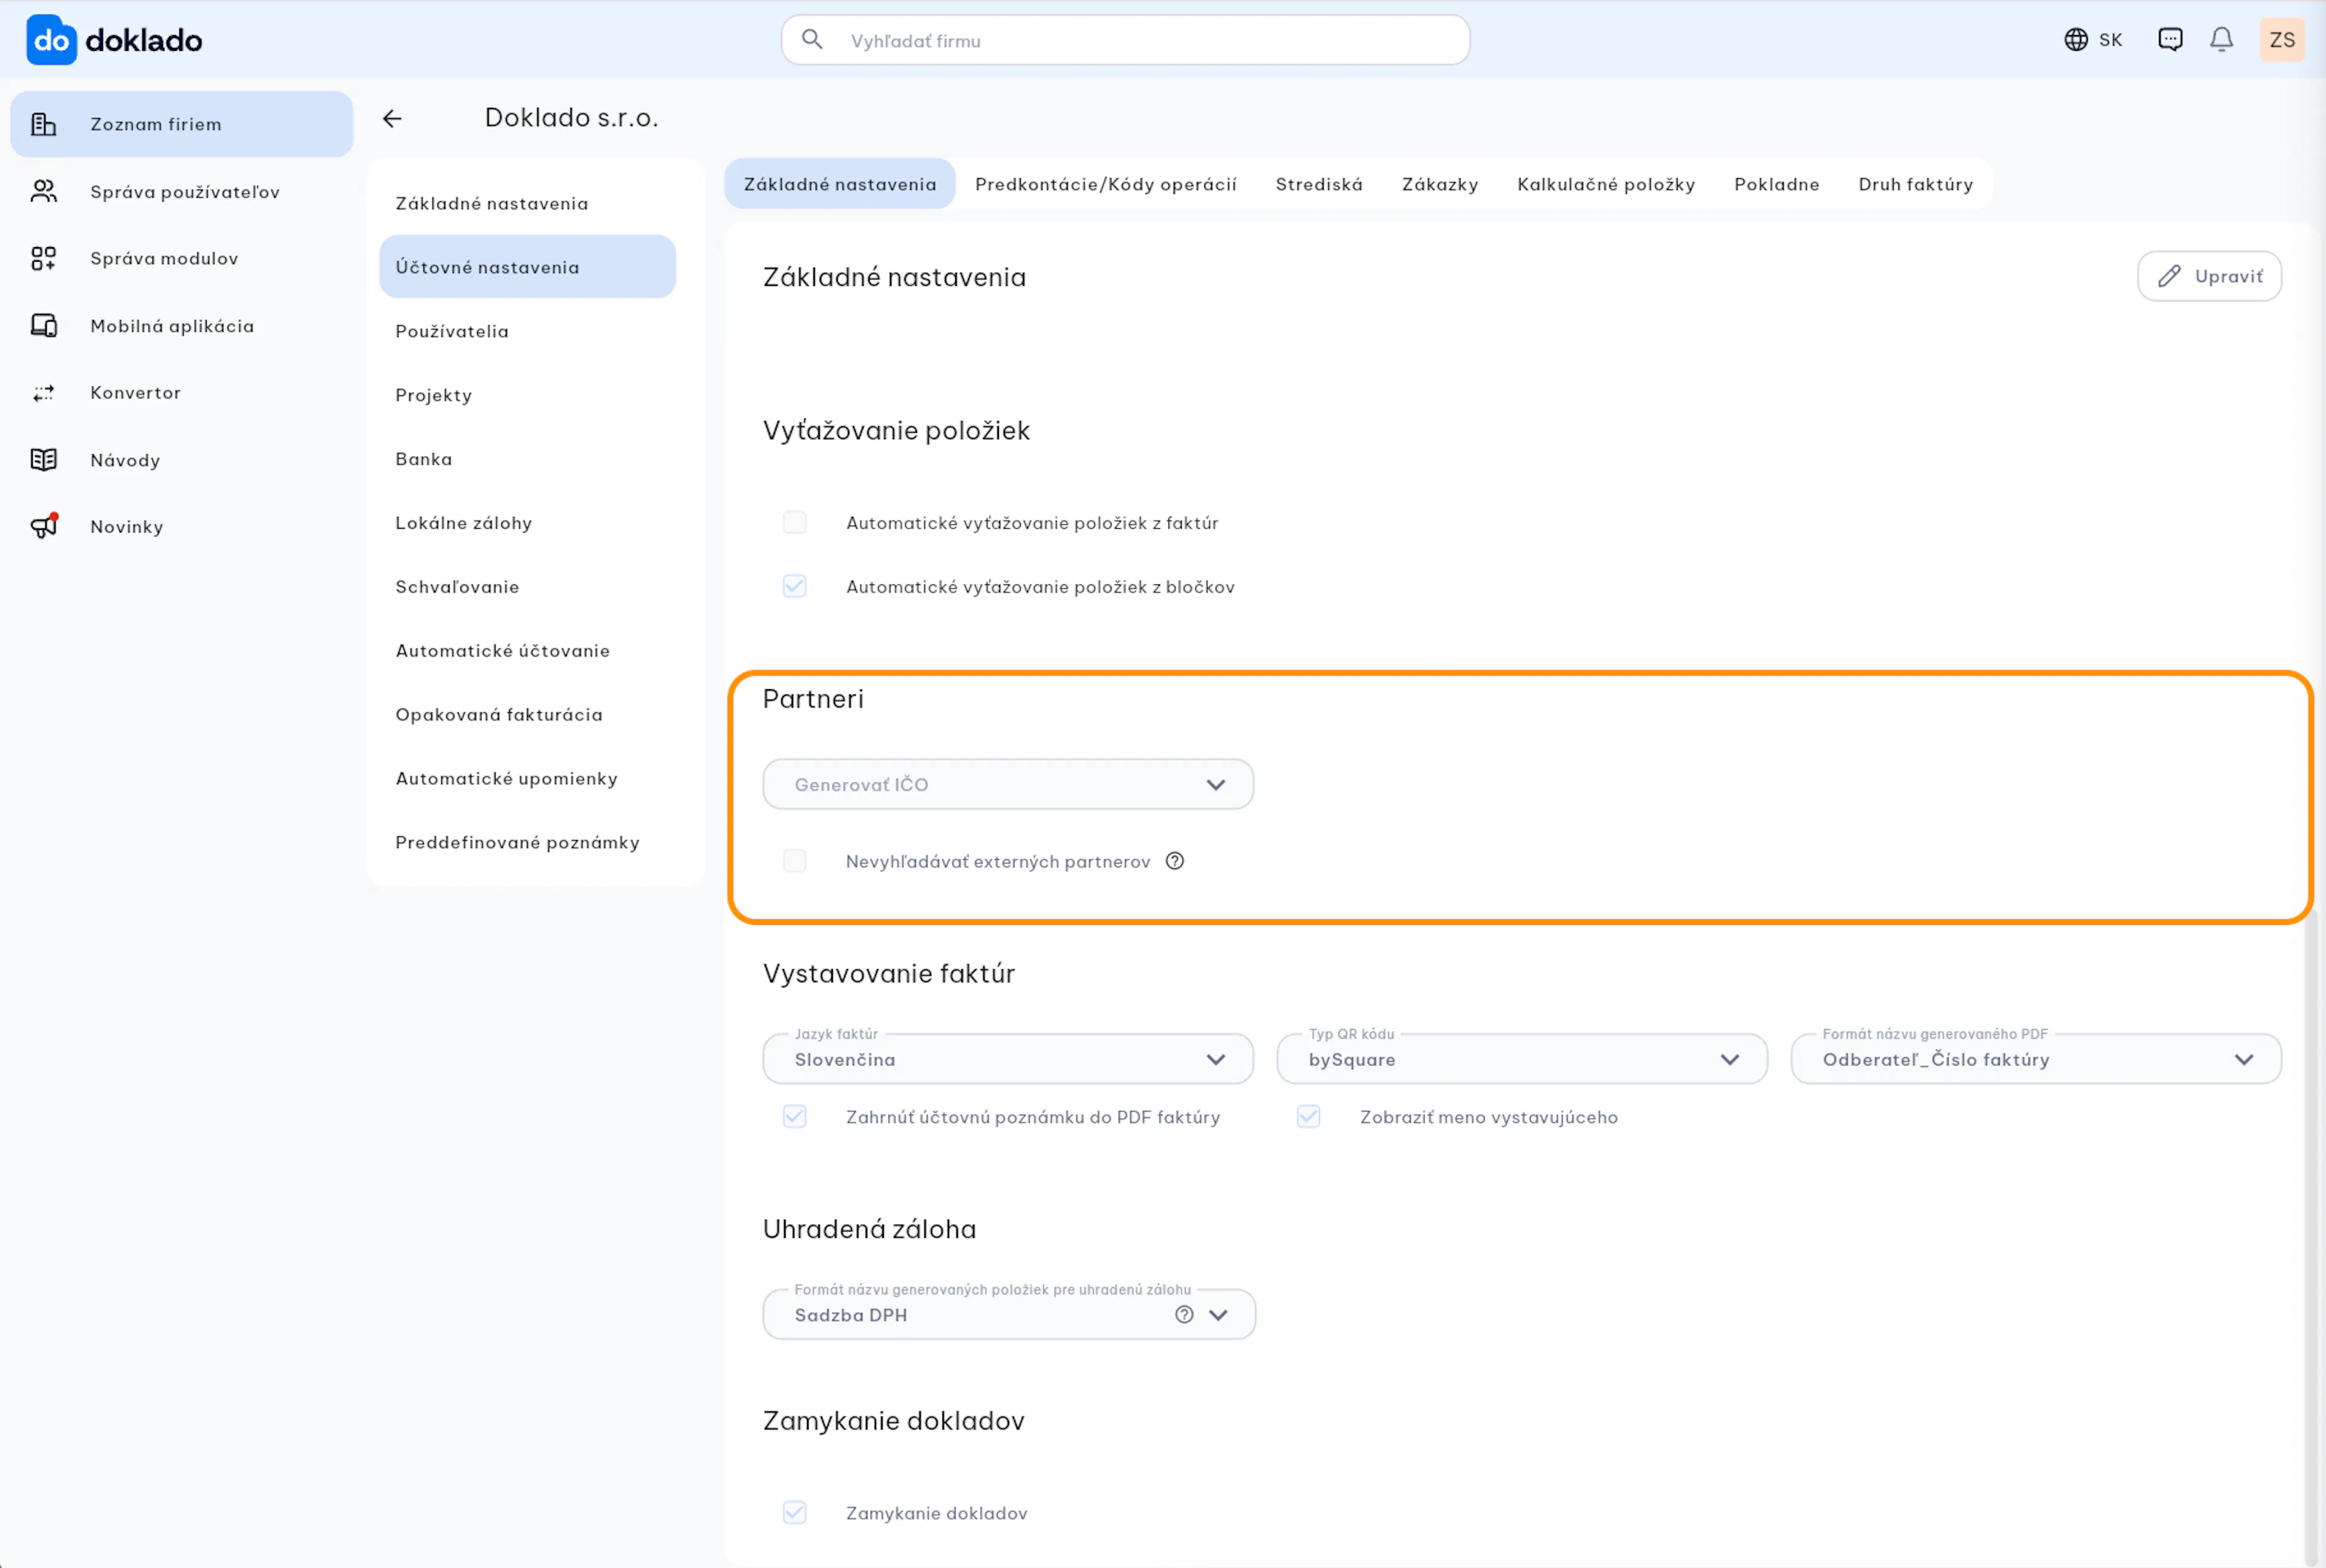Open the Kalkulačné položky tab

1606,184
